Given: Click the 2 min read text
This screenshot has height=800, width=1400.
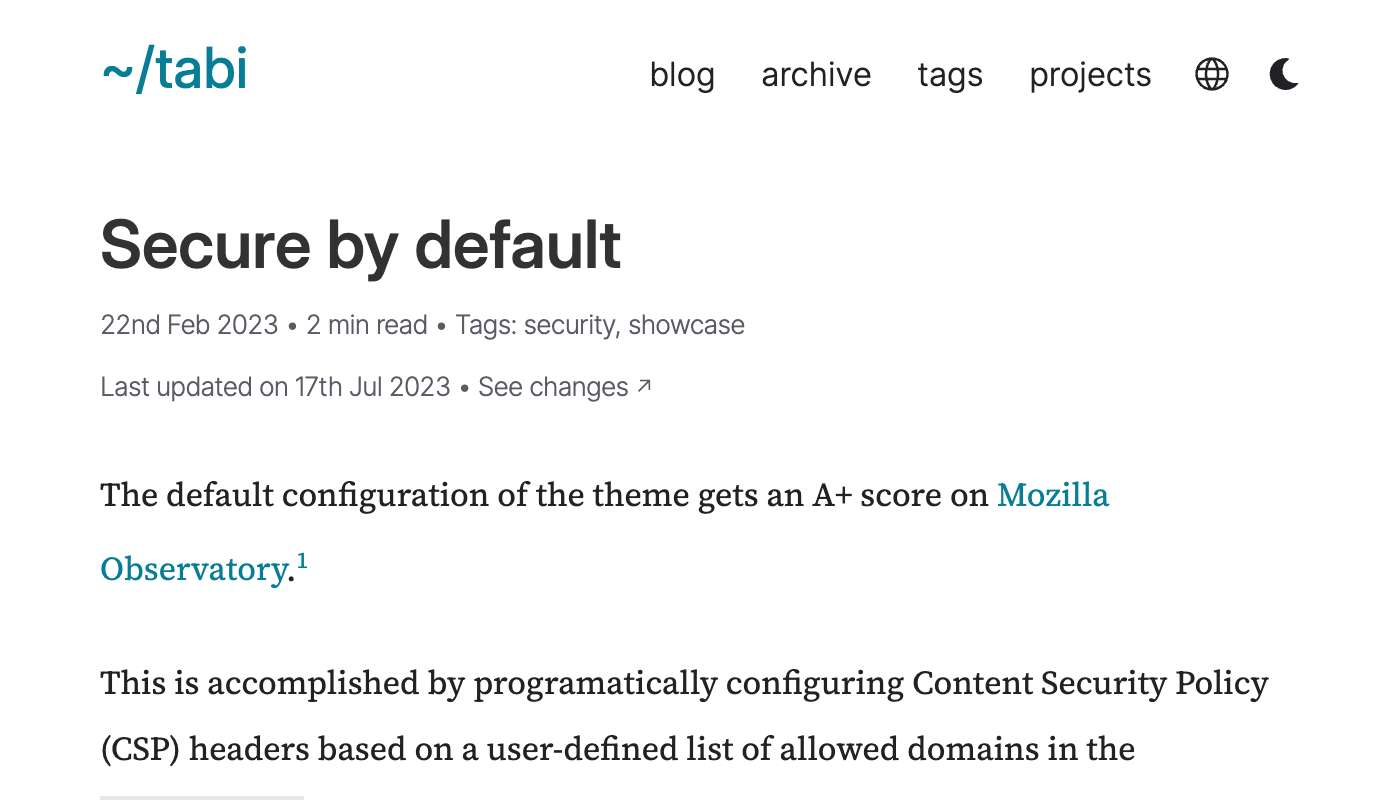Looking at the screenshot, I should pyautogui.click(x=367, y=326).
